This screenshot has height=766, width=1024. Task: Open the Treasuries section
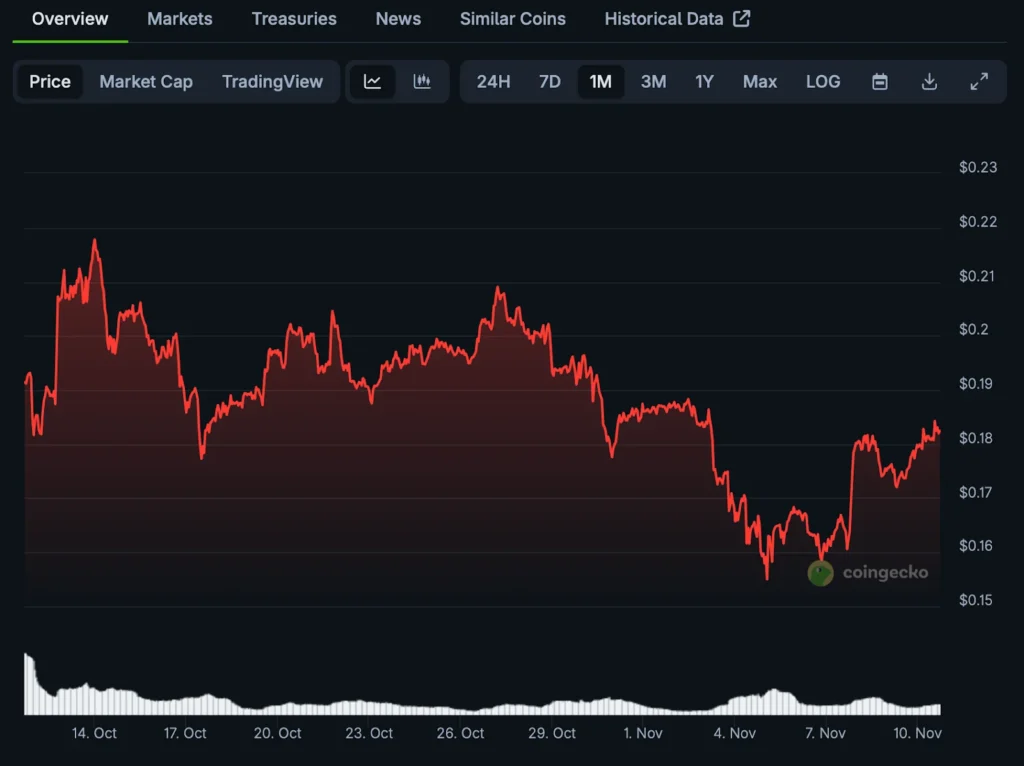294,18
